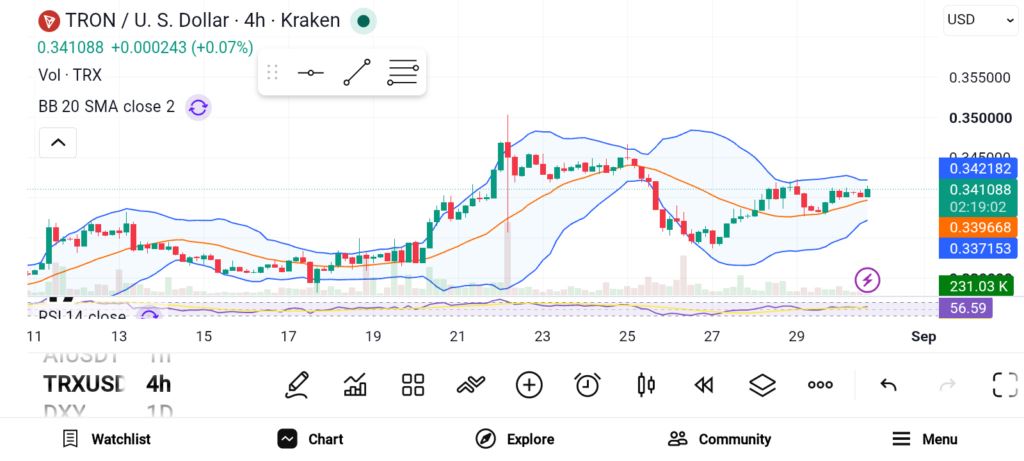The height and width of the screenshot is (461, 1024).
Task: Open the layout grid templates icon
Action: pyautogui.click(x=413, y=385)
